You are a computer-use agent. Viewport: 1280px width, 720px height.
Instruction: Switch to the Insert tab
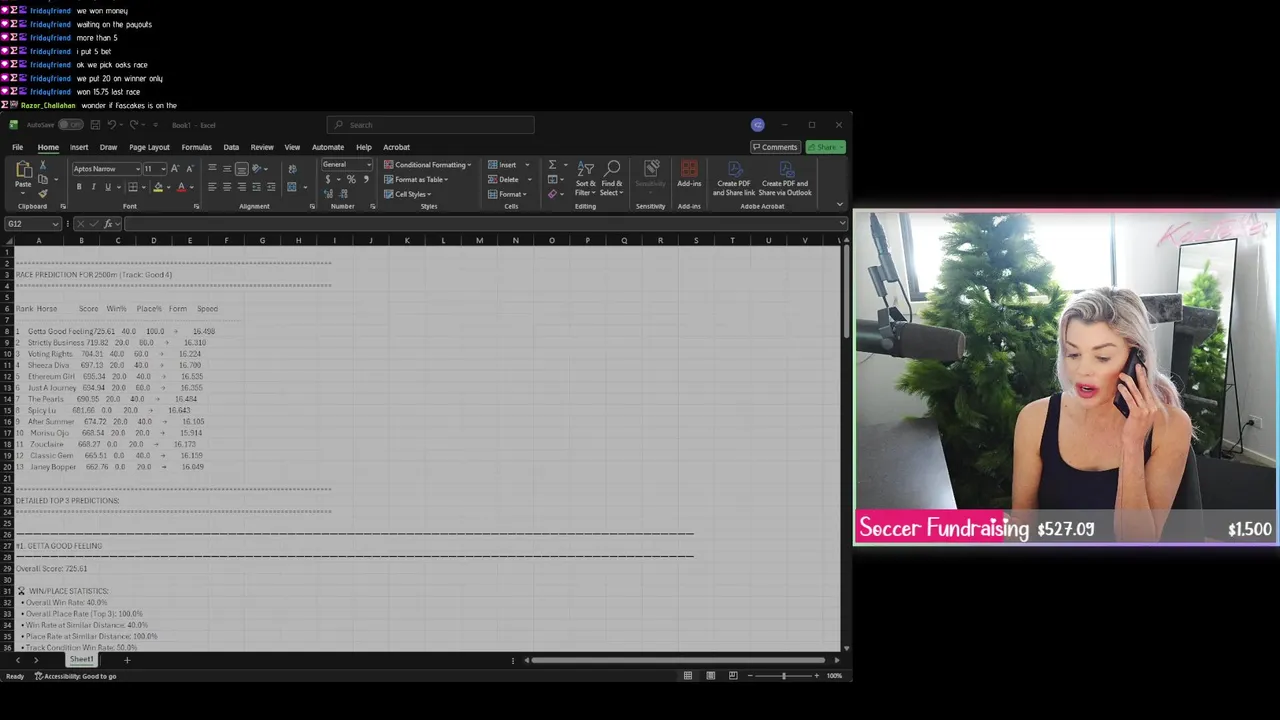click(x=79, y=147)
